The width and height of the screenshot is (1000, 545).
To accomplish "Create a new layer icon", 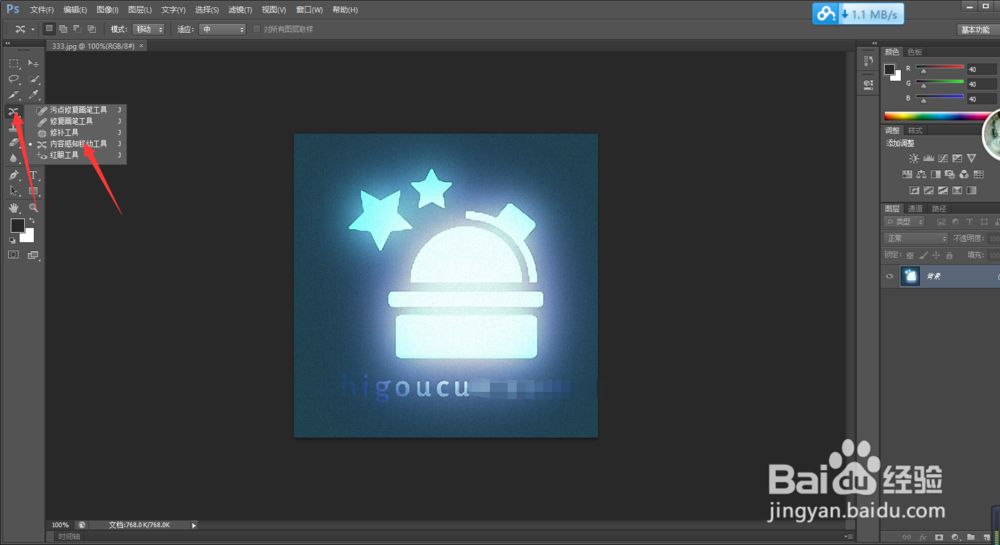I will (x=986, y=537).
